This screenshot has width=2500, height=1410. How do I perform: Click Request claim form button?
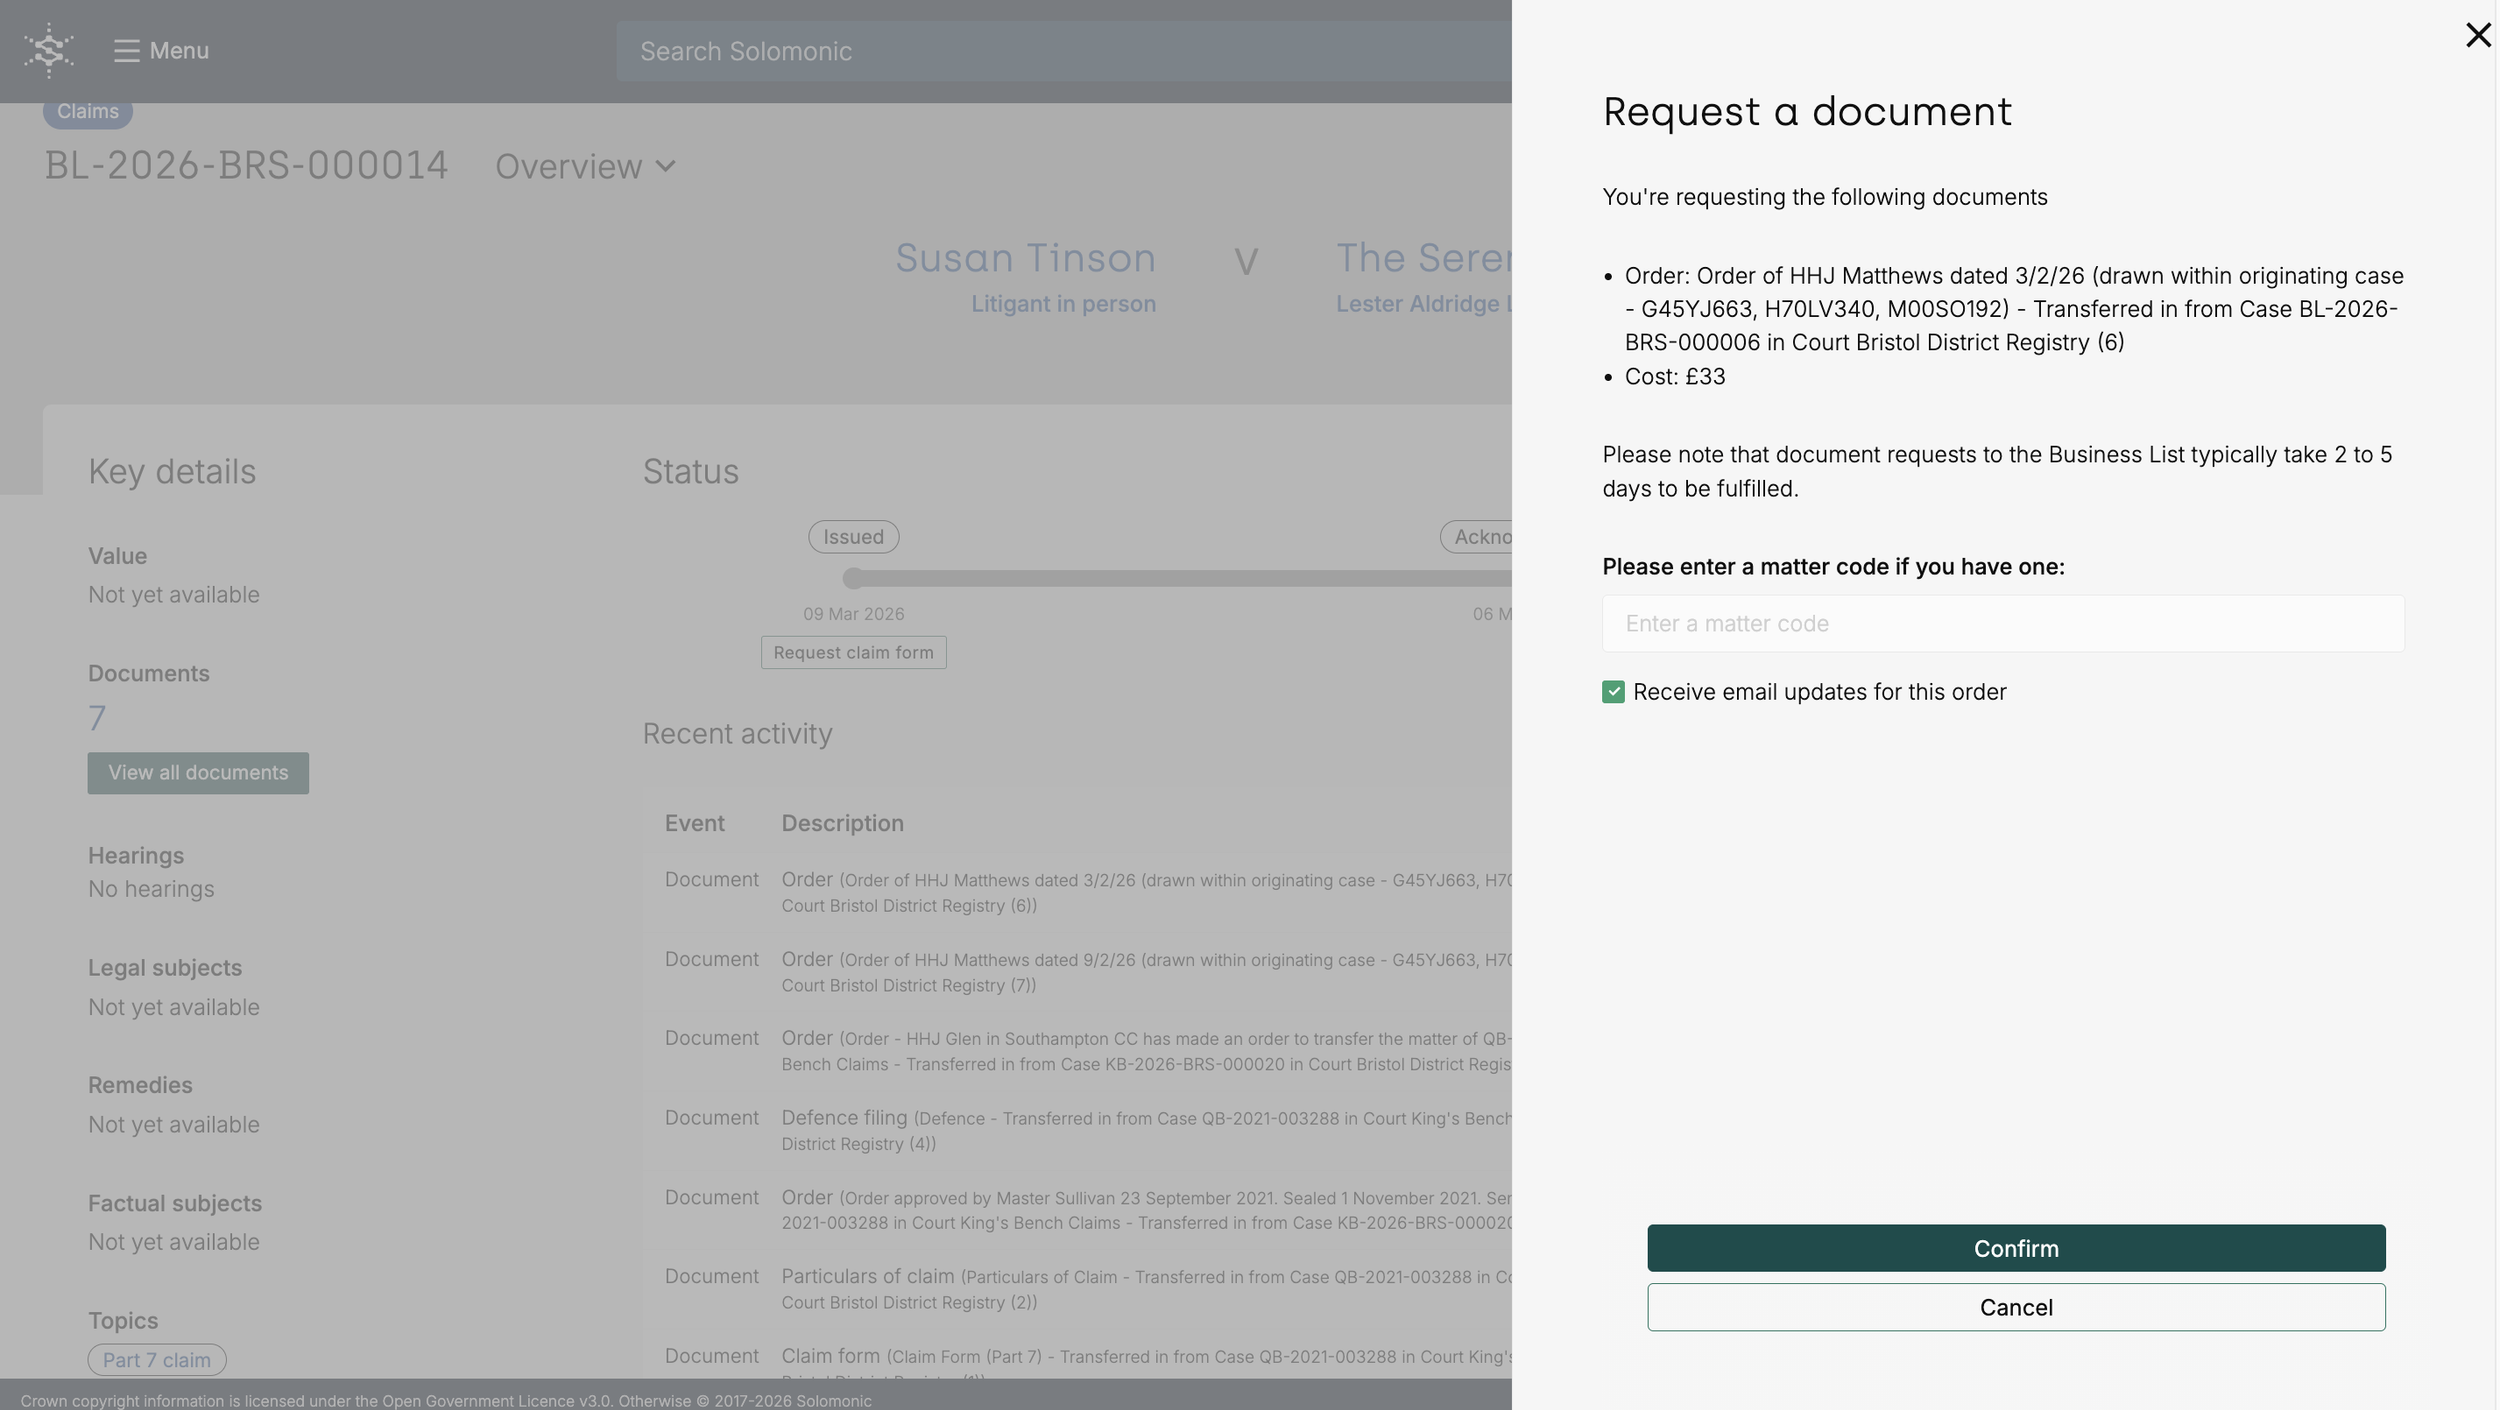(853, 653)
